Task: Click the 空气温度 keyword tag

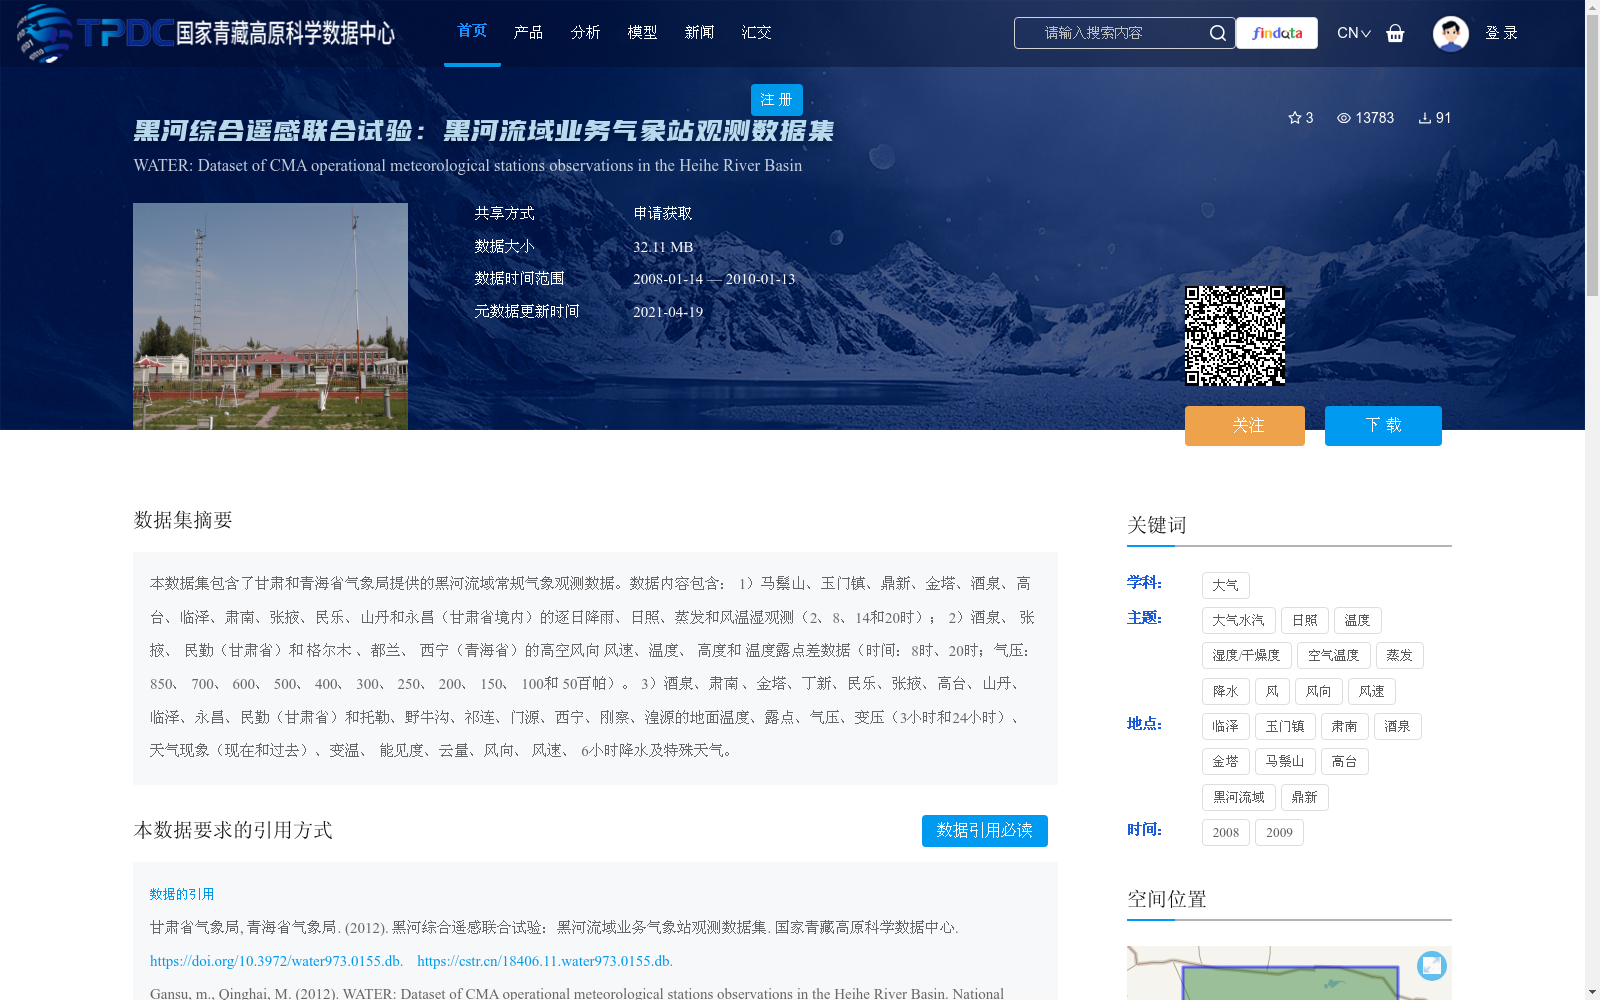Action: pos(1334,655)
